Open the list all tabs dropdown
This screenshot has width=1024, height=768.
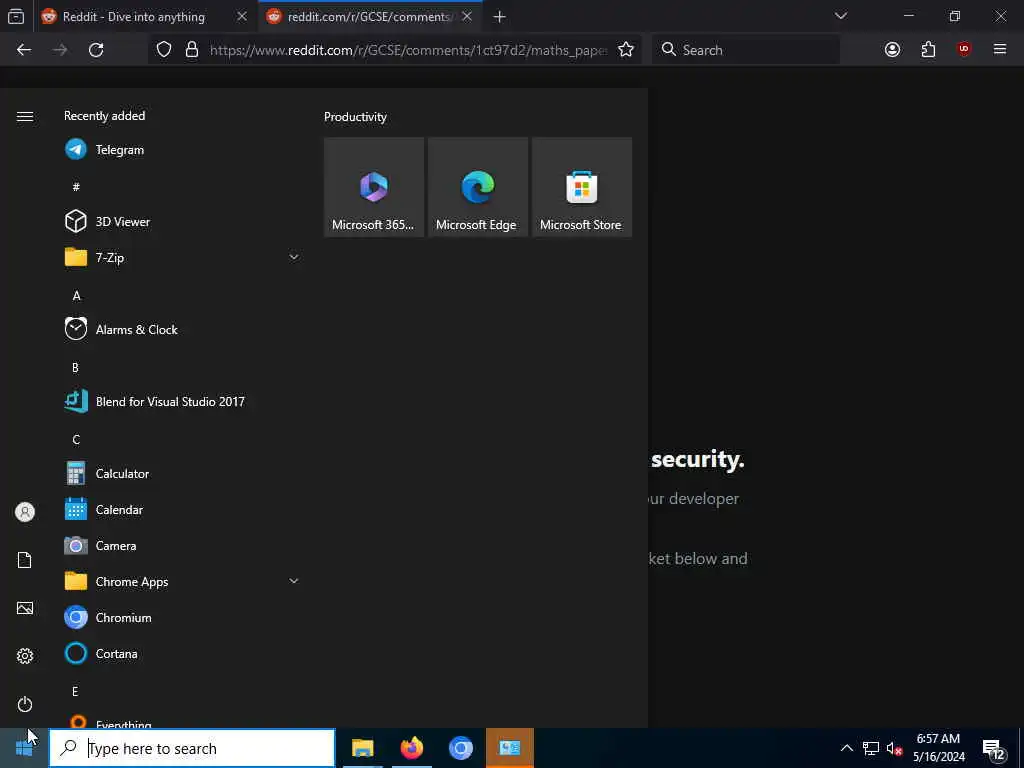click(841, 16)
